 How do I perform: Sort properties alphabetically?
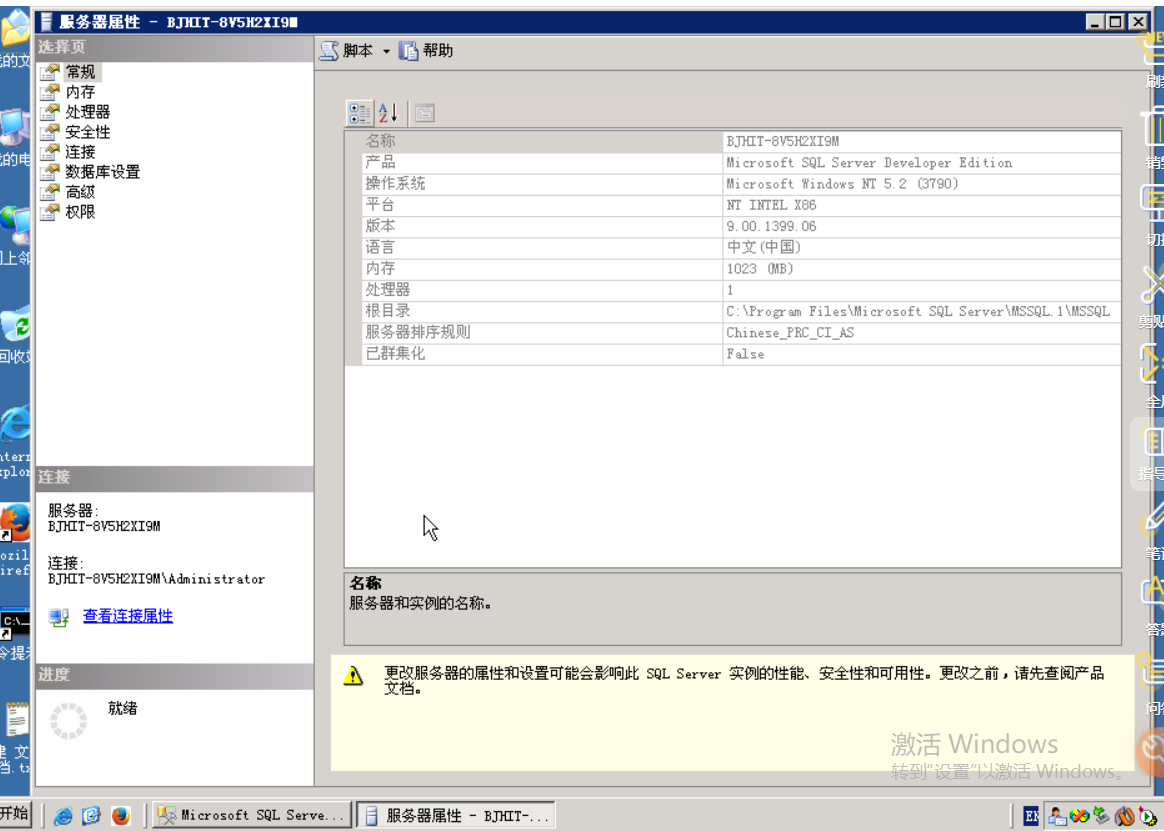click(389, 113)
